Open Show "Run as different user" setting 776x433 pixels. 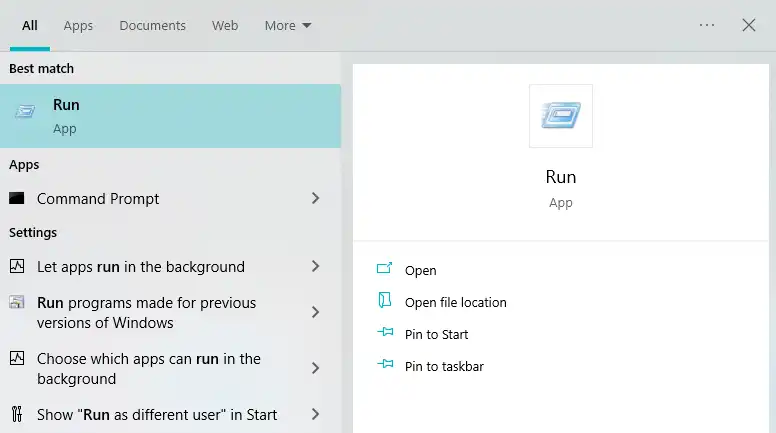(157, 415)
